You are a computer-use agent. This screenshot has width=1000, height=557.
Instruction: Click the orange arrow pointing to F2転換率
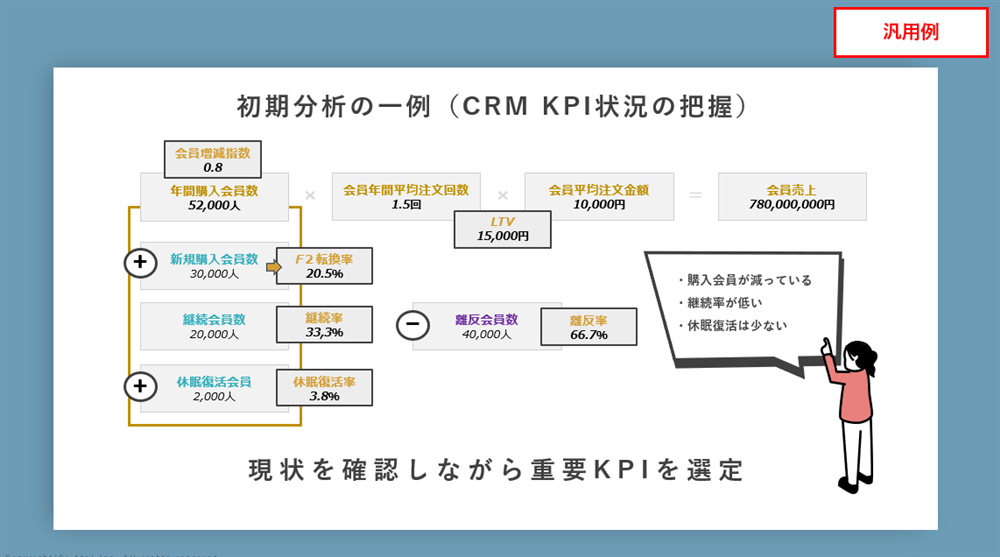pos(274,267)
